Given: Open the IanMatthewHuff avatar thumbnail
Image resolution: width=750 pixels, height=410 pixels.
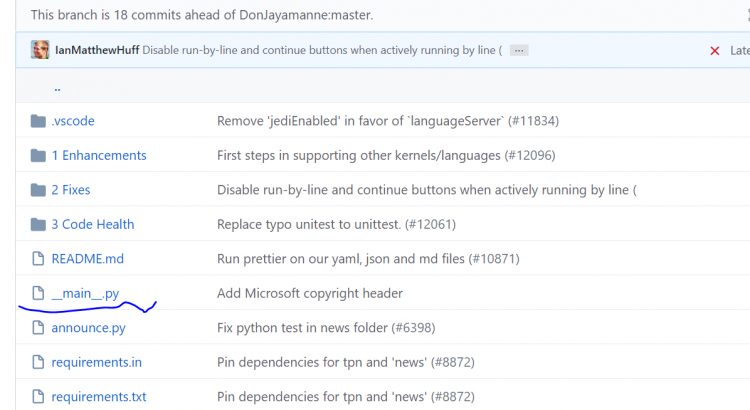Looking at the screenshot, I should tap(40, 50).
